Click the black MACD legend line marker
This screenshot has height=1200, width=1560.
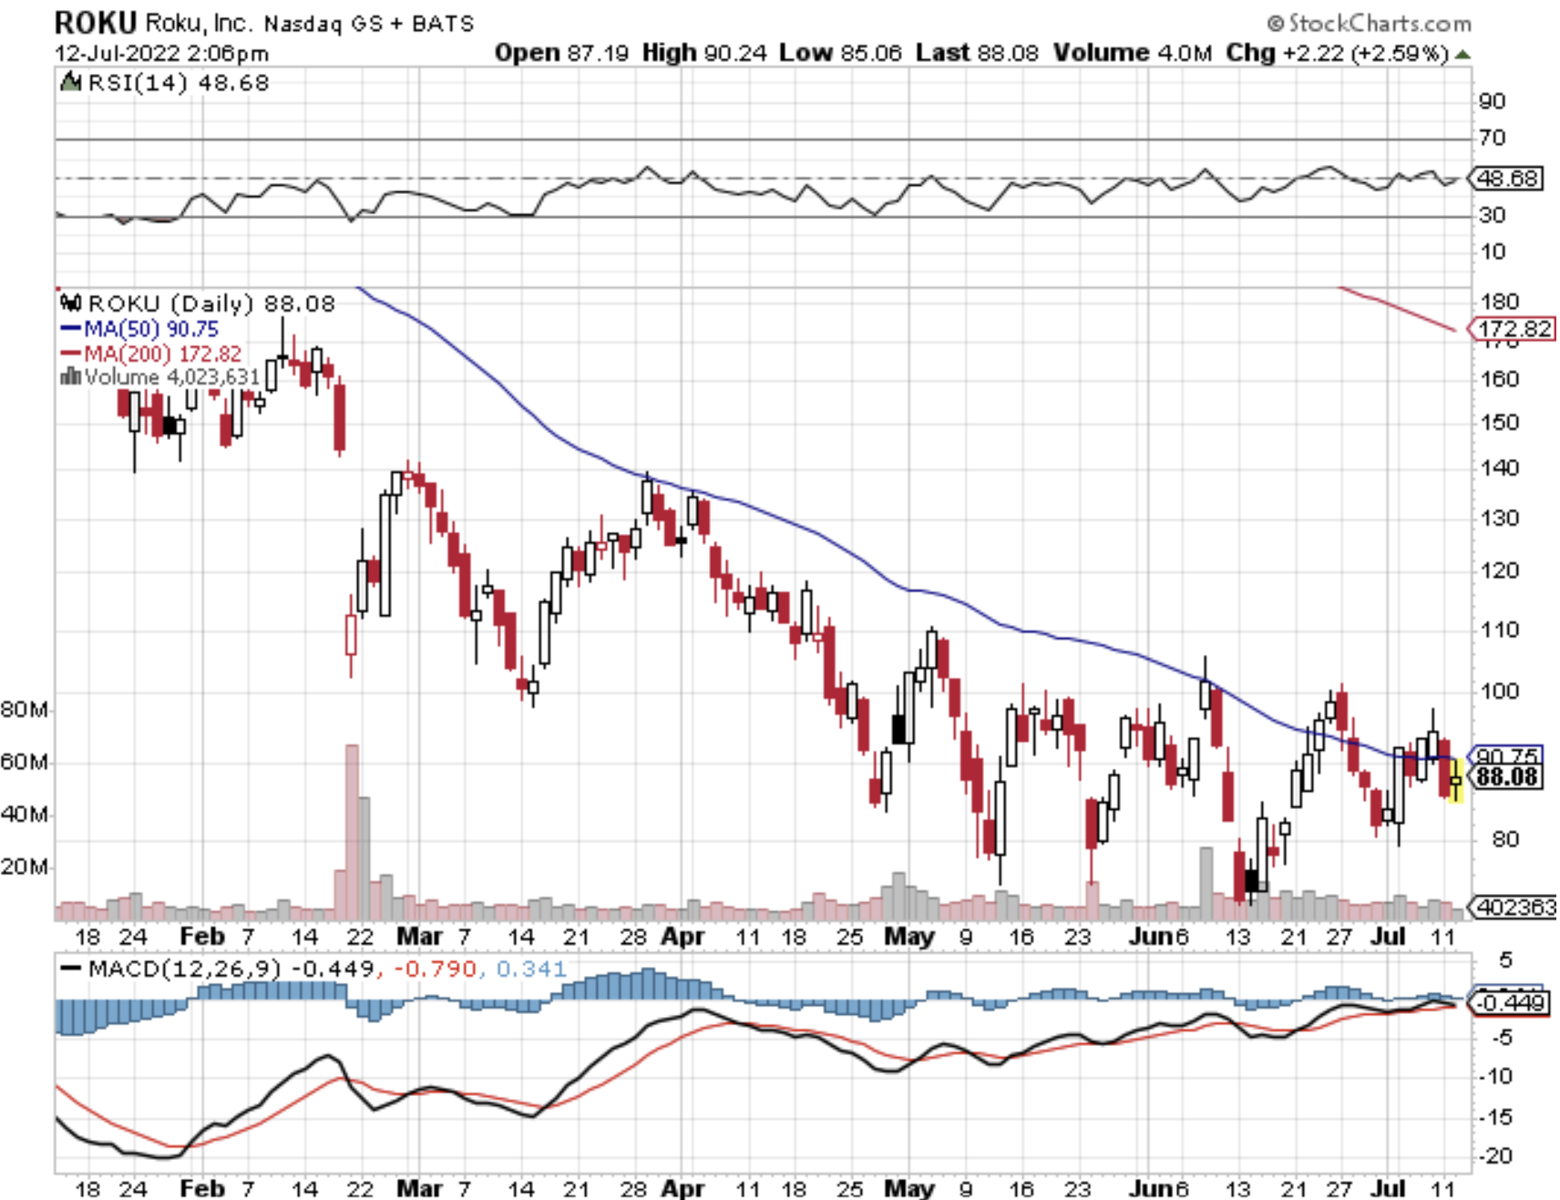tap(70, 968)
